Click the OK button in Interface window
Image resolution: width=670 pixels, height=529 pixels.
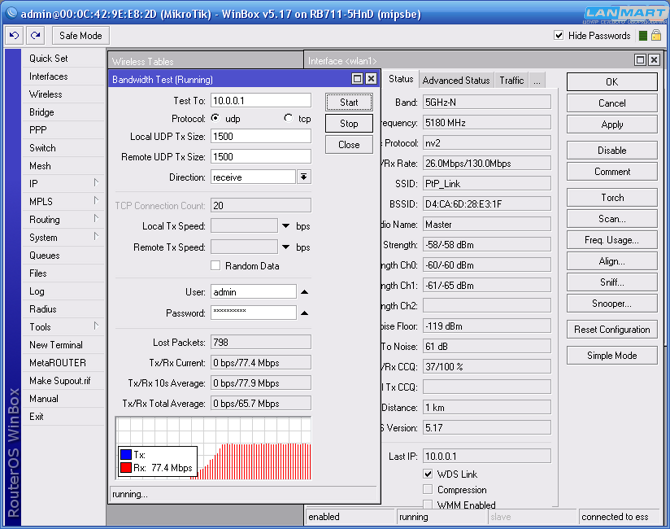click(612, 82)
